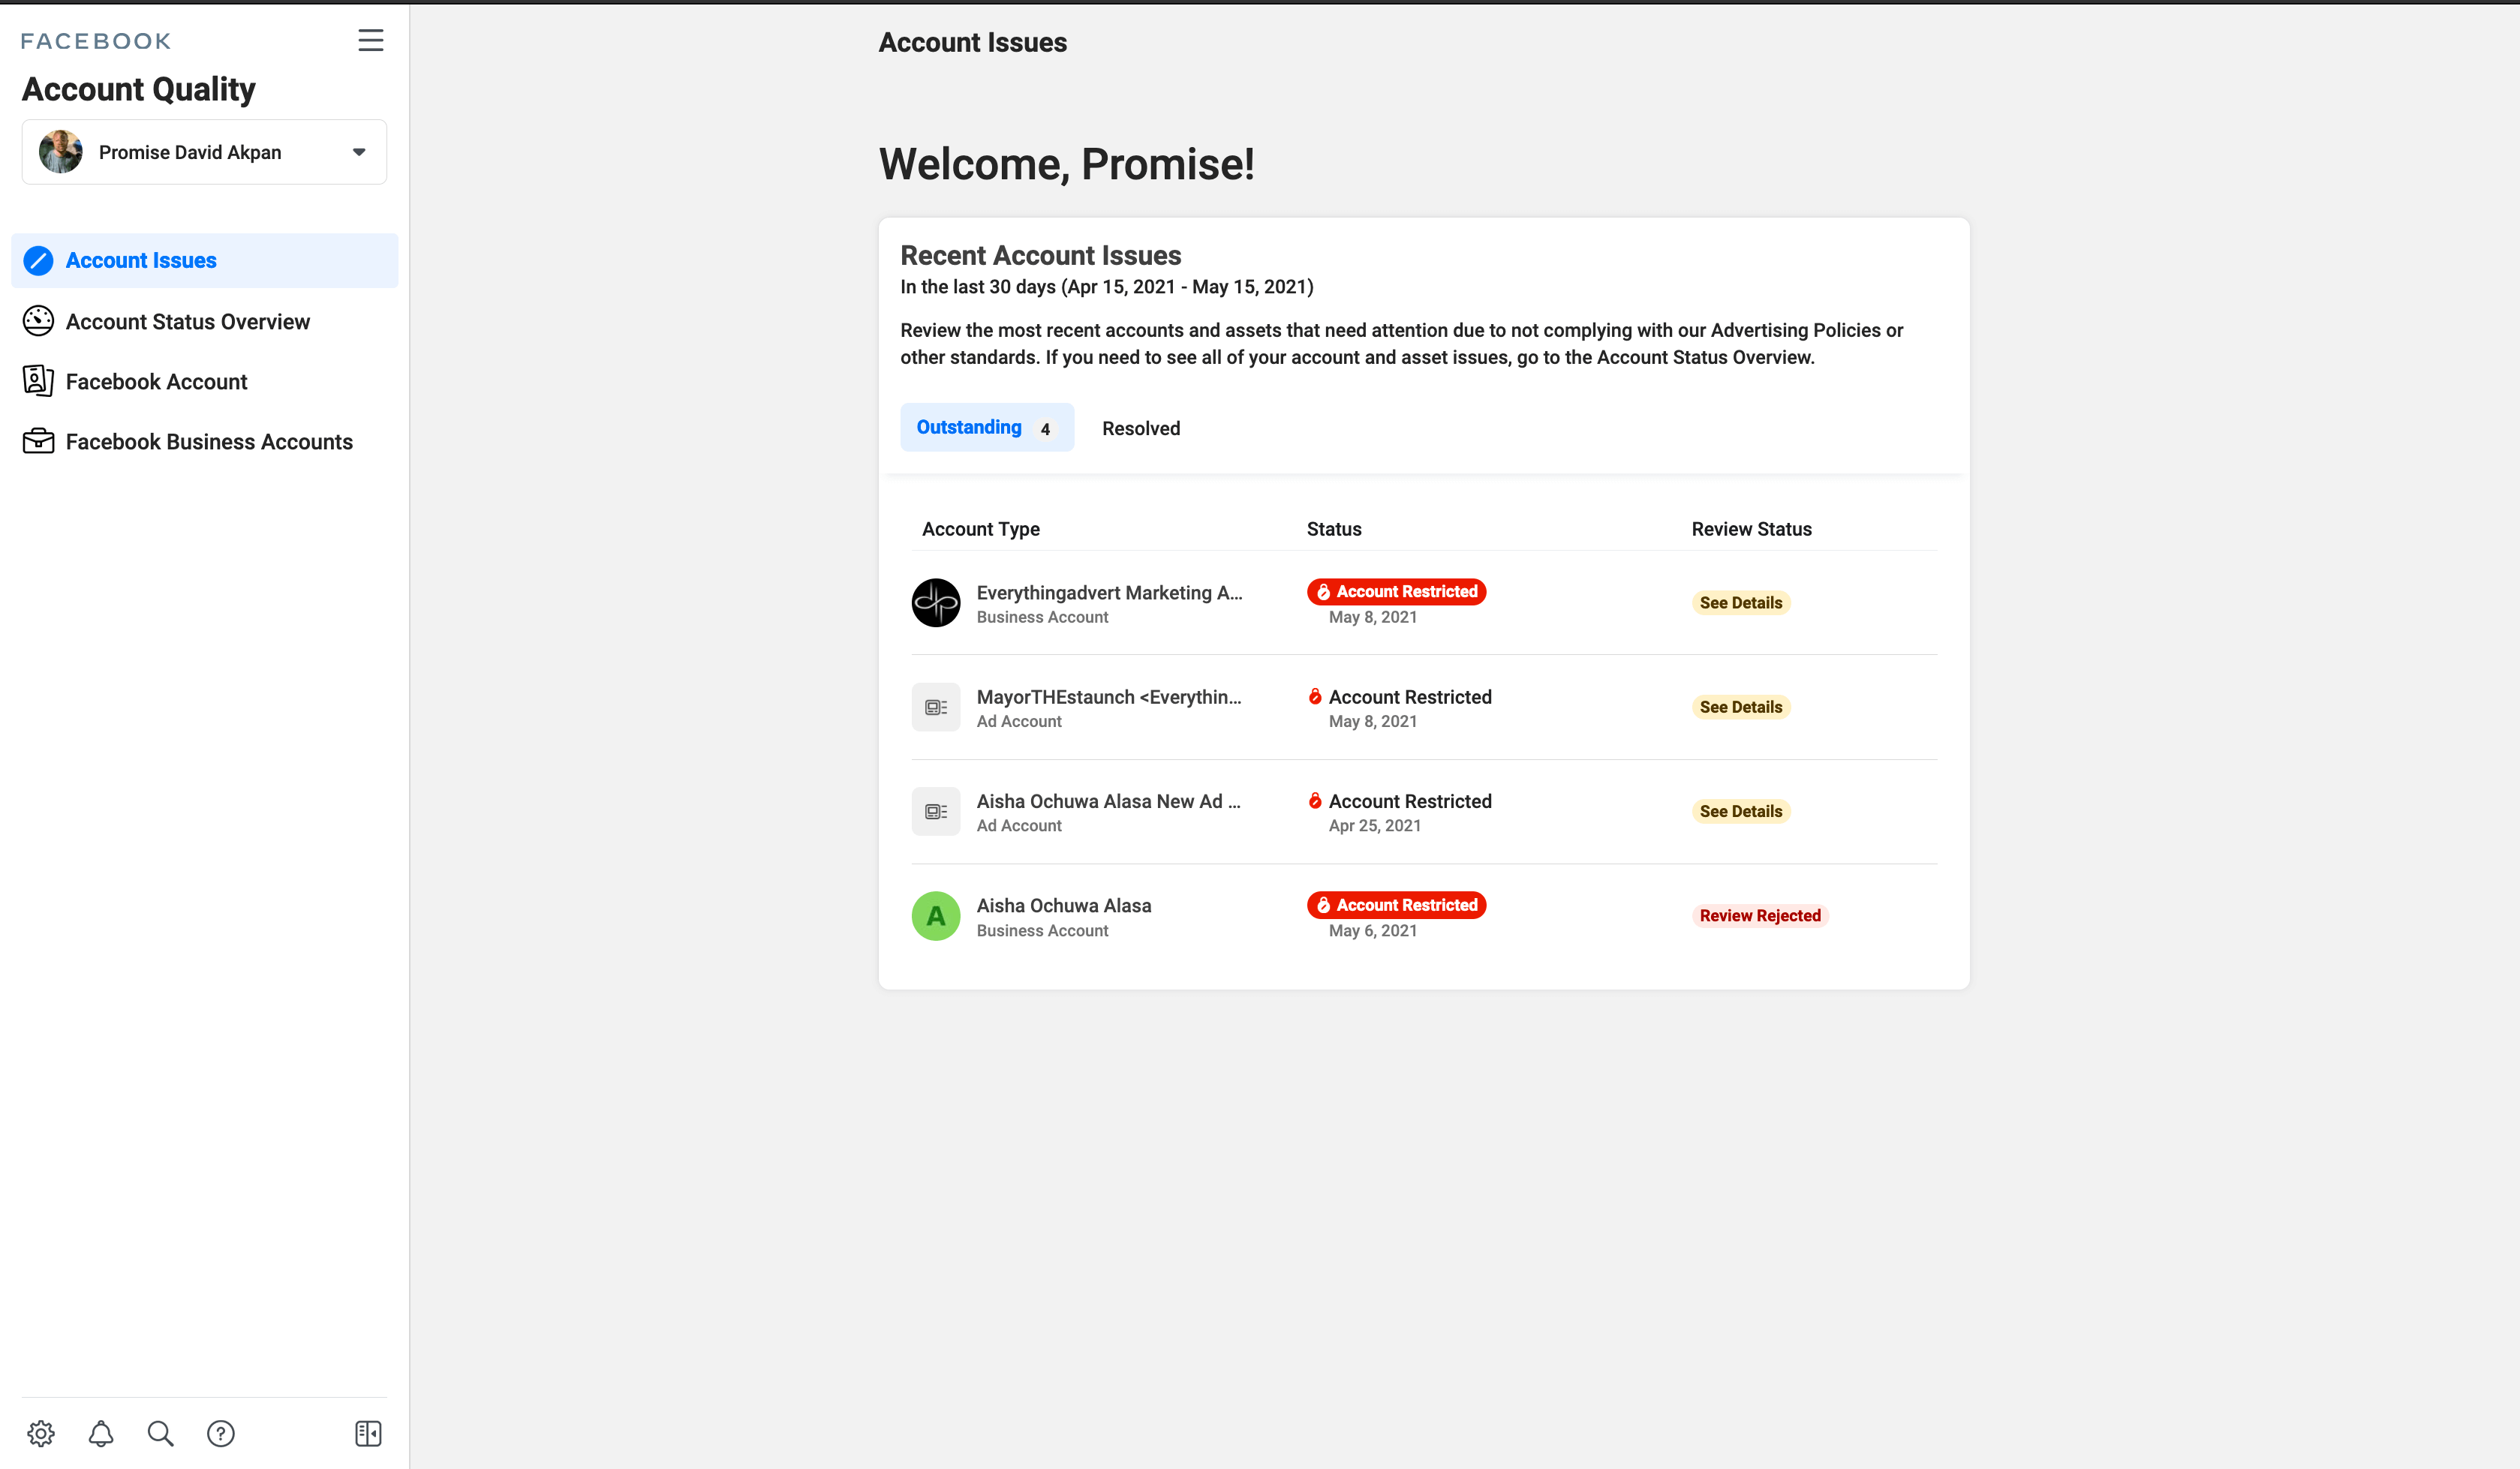Click Aisha Ochuwa Alasa New Ad icon
The image size is (2520, 1469).
[x=936, y=811]
